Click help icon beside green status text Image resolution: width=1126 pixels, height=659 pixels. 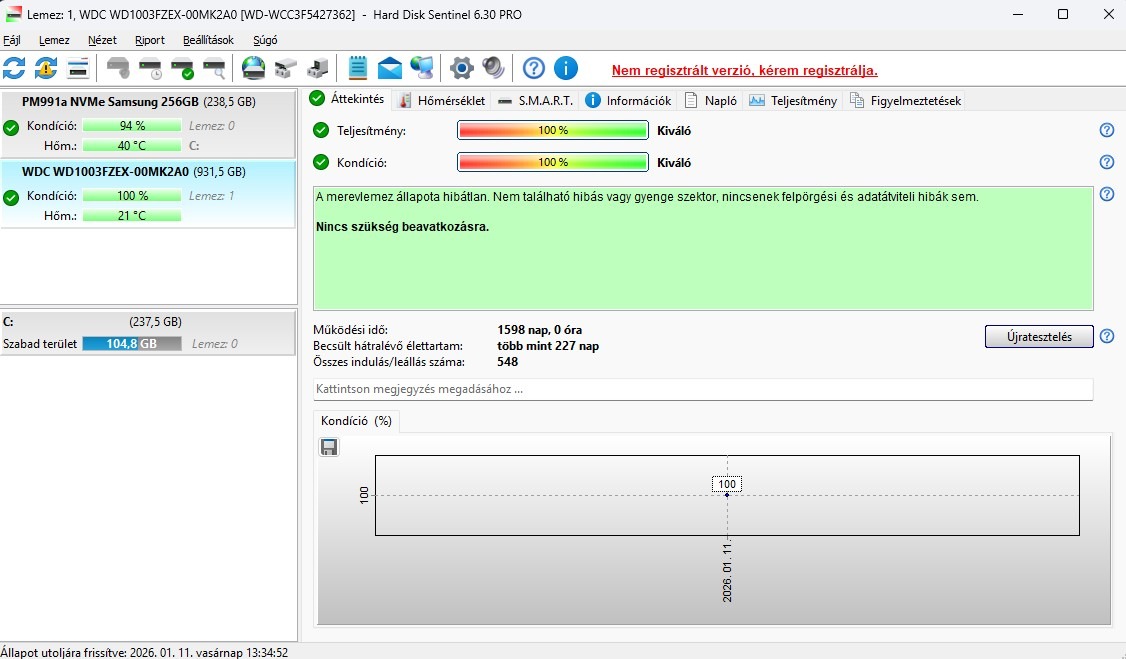[1107, 194]
